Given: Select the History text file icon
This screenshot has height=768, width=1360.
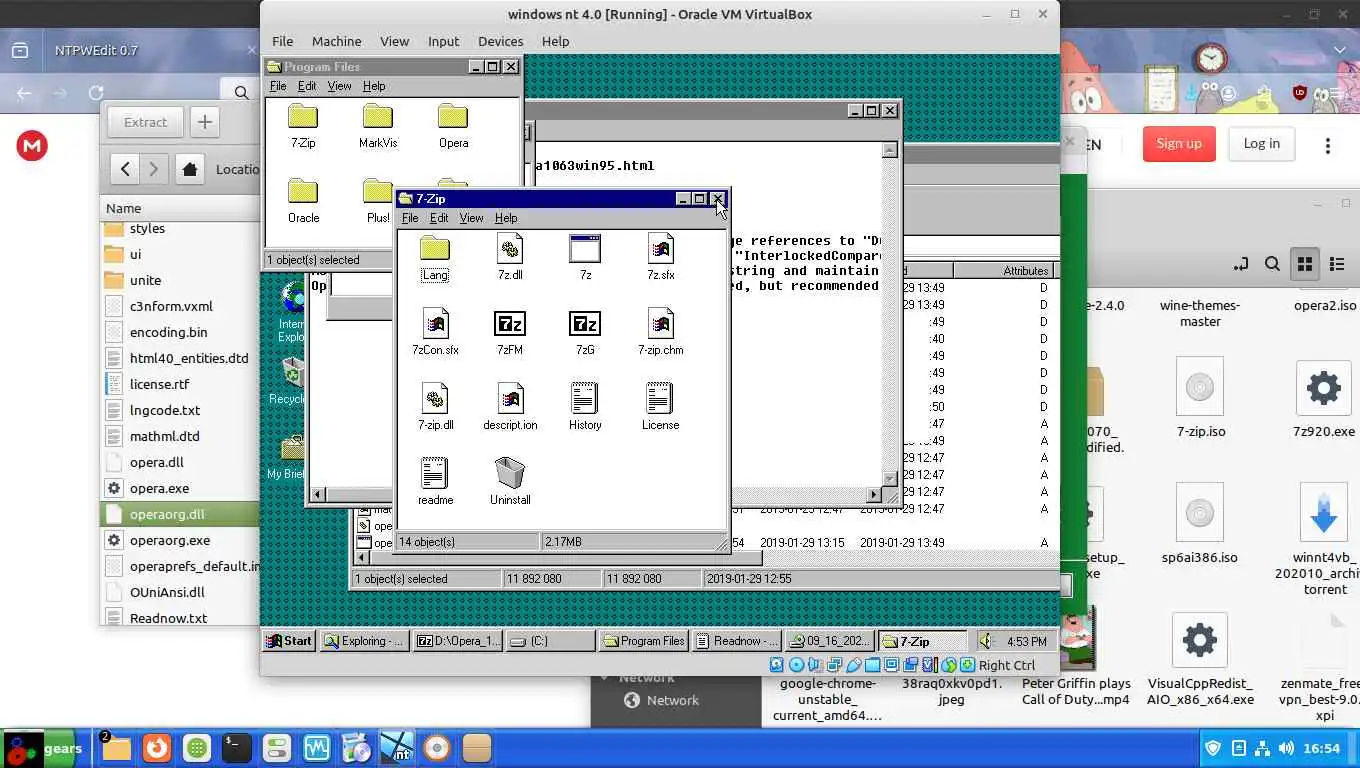Looking at the screenshot, I should (585, 399).
